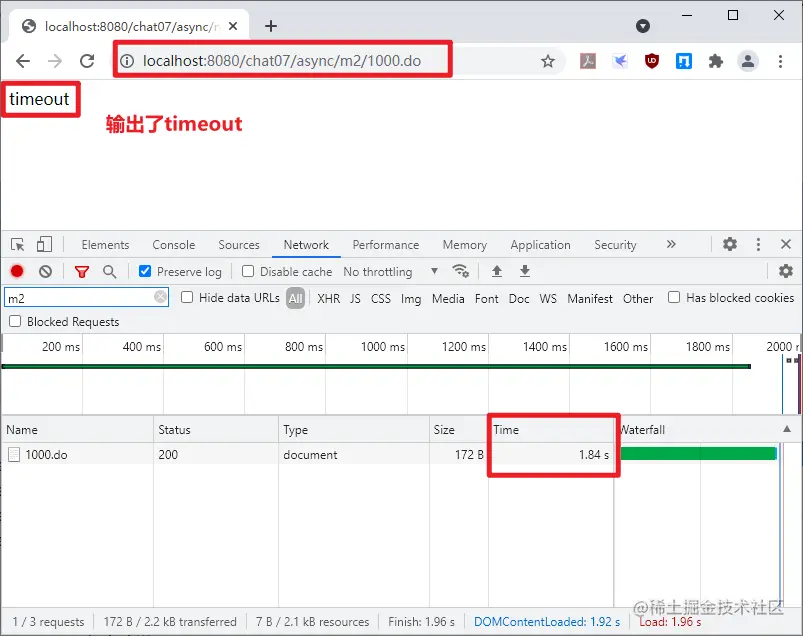The width and height of the screenshot is (803, 636).
Task: Filter requests by XHR
Action: [x=328, y=299]
